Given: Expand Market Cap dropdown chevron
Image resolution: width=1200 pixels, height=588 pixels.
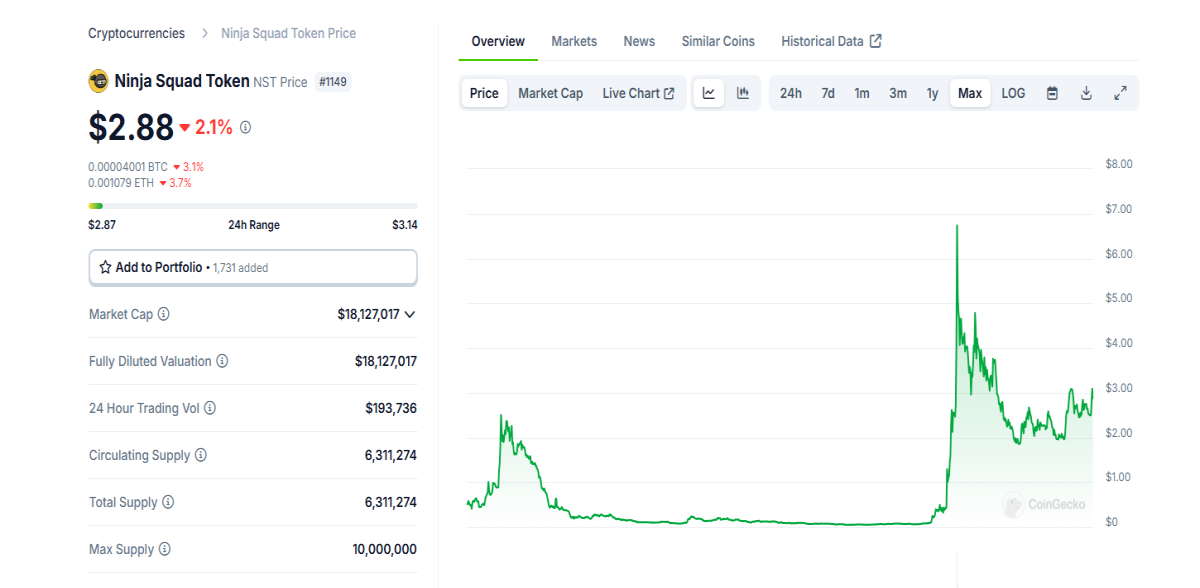Looking at the screenshot, I should (x=409, y=314).
